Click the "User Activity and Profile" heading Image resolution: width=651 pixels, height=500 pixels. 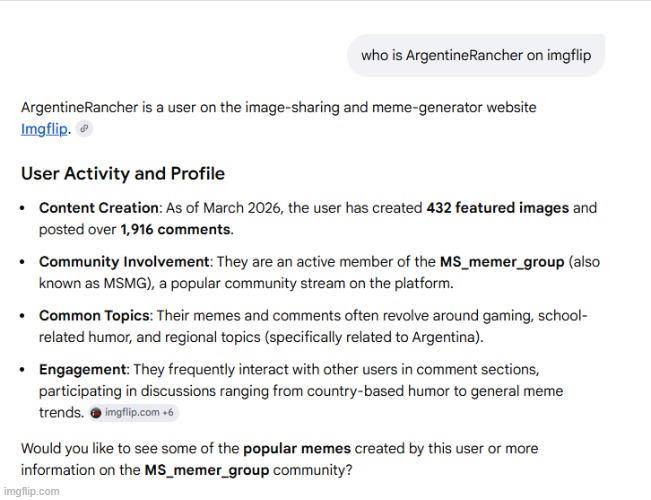pos(122,174)
